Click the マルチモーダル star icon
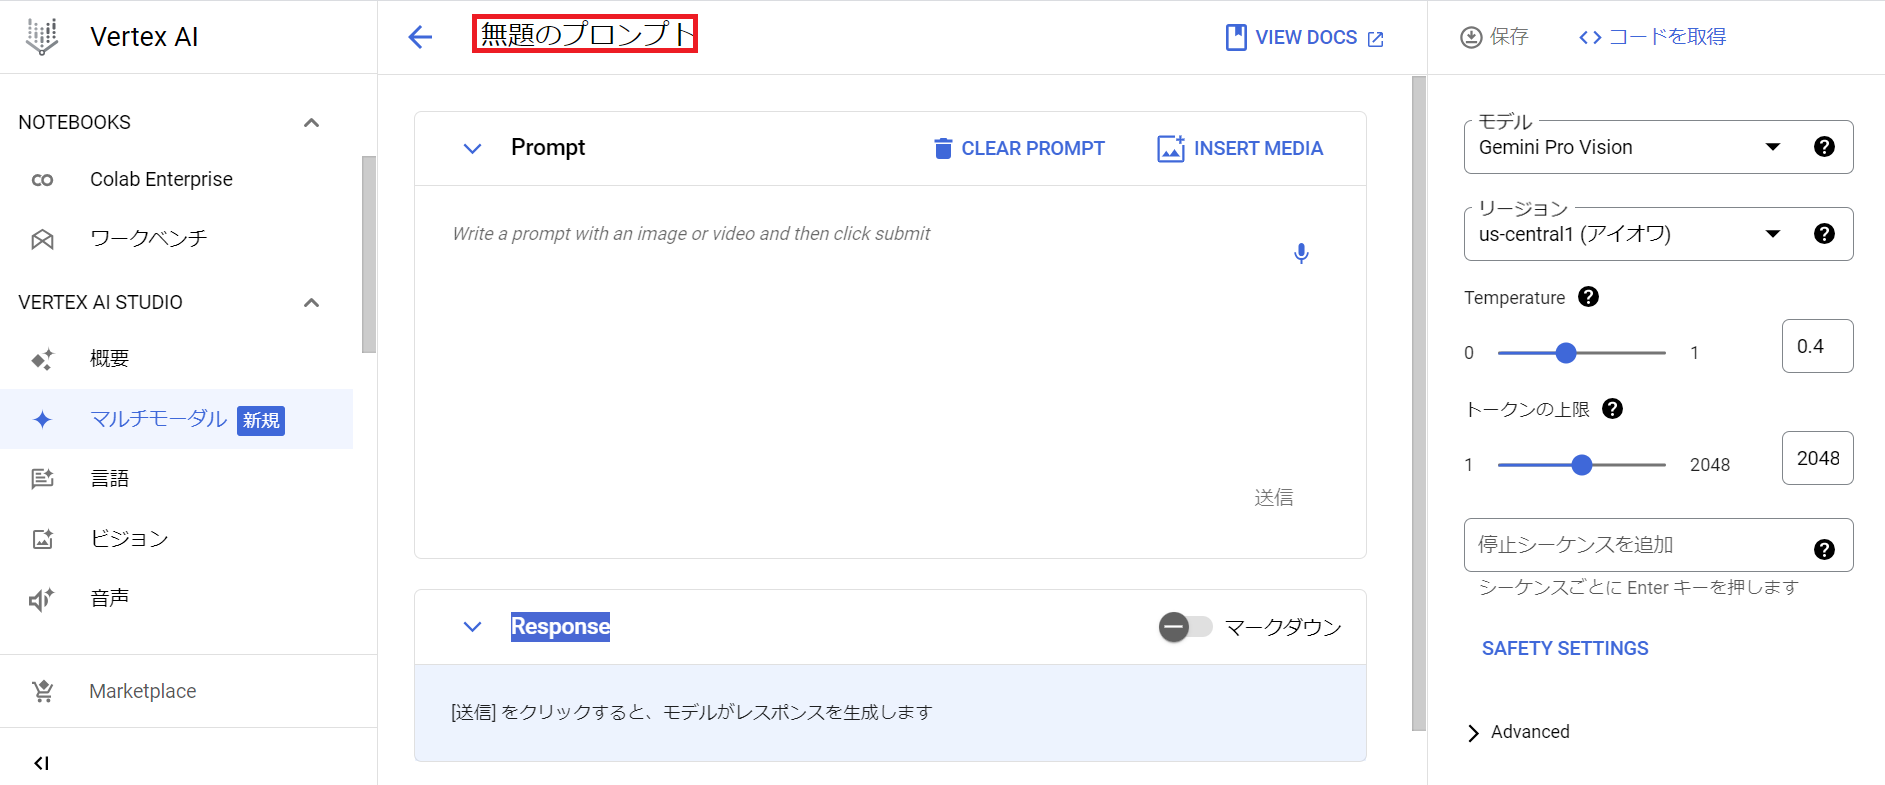The width and height of the screenshot is (1885, 785). tap(42, 420)
